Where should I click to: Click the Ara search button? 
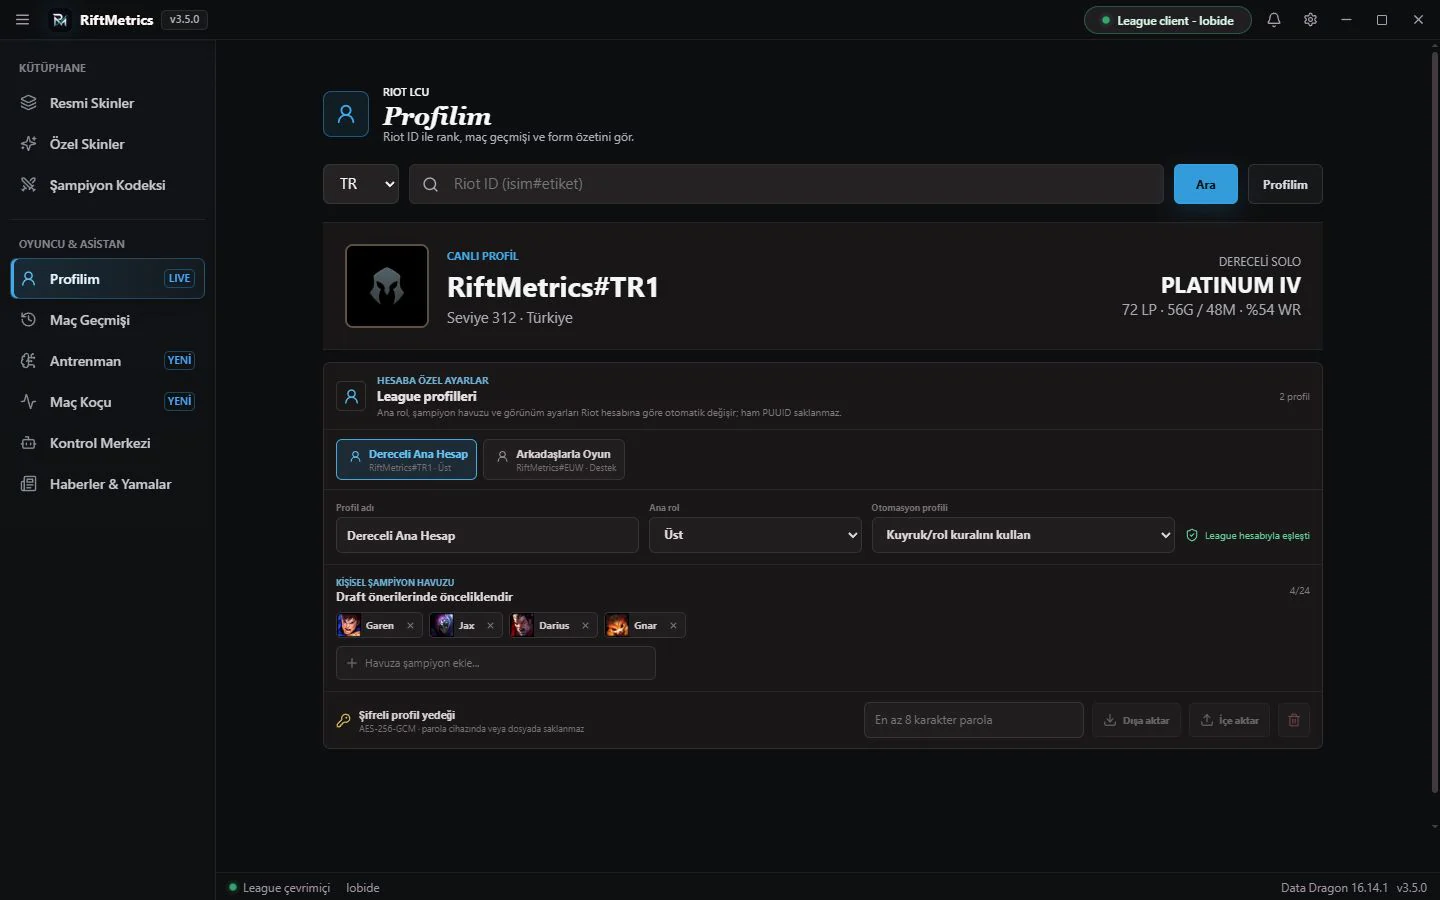1206,184
